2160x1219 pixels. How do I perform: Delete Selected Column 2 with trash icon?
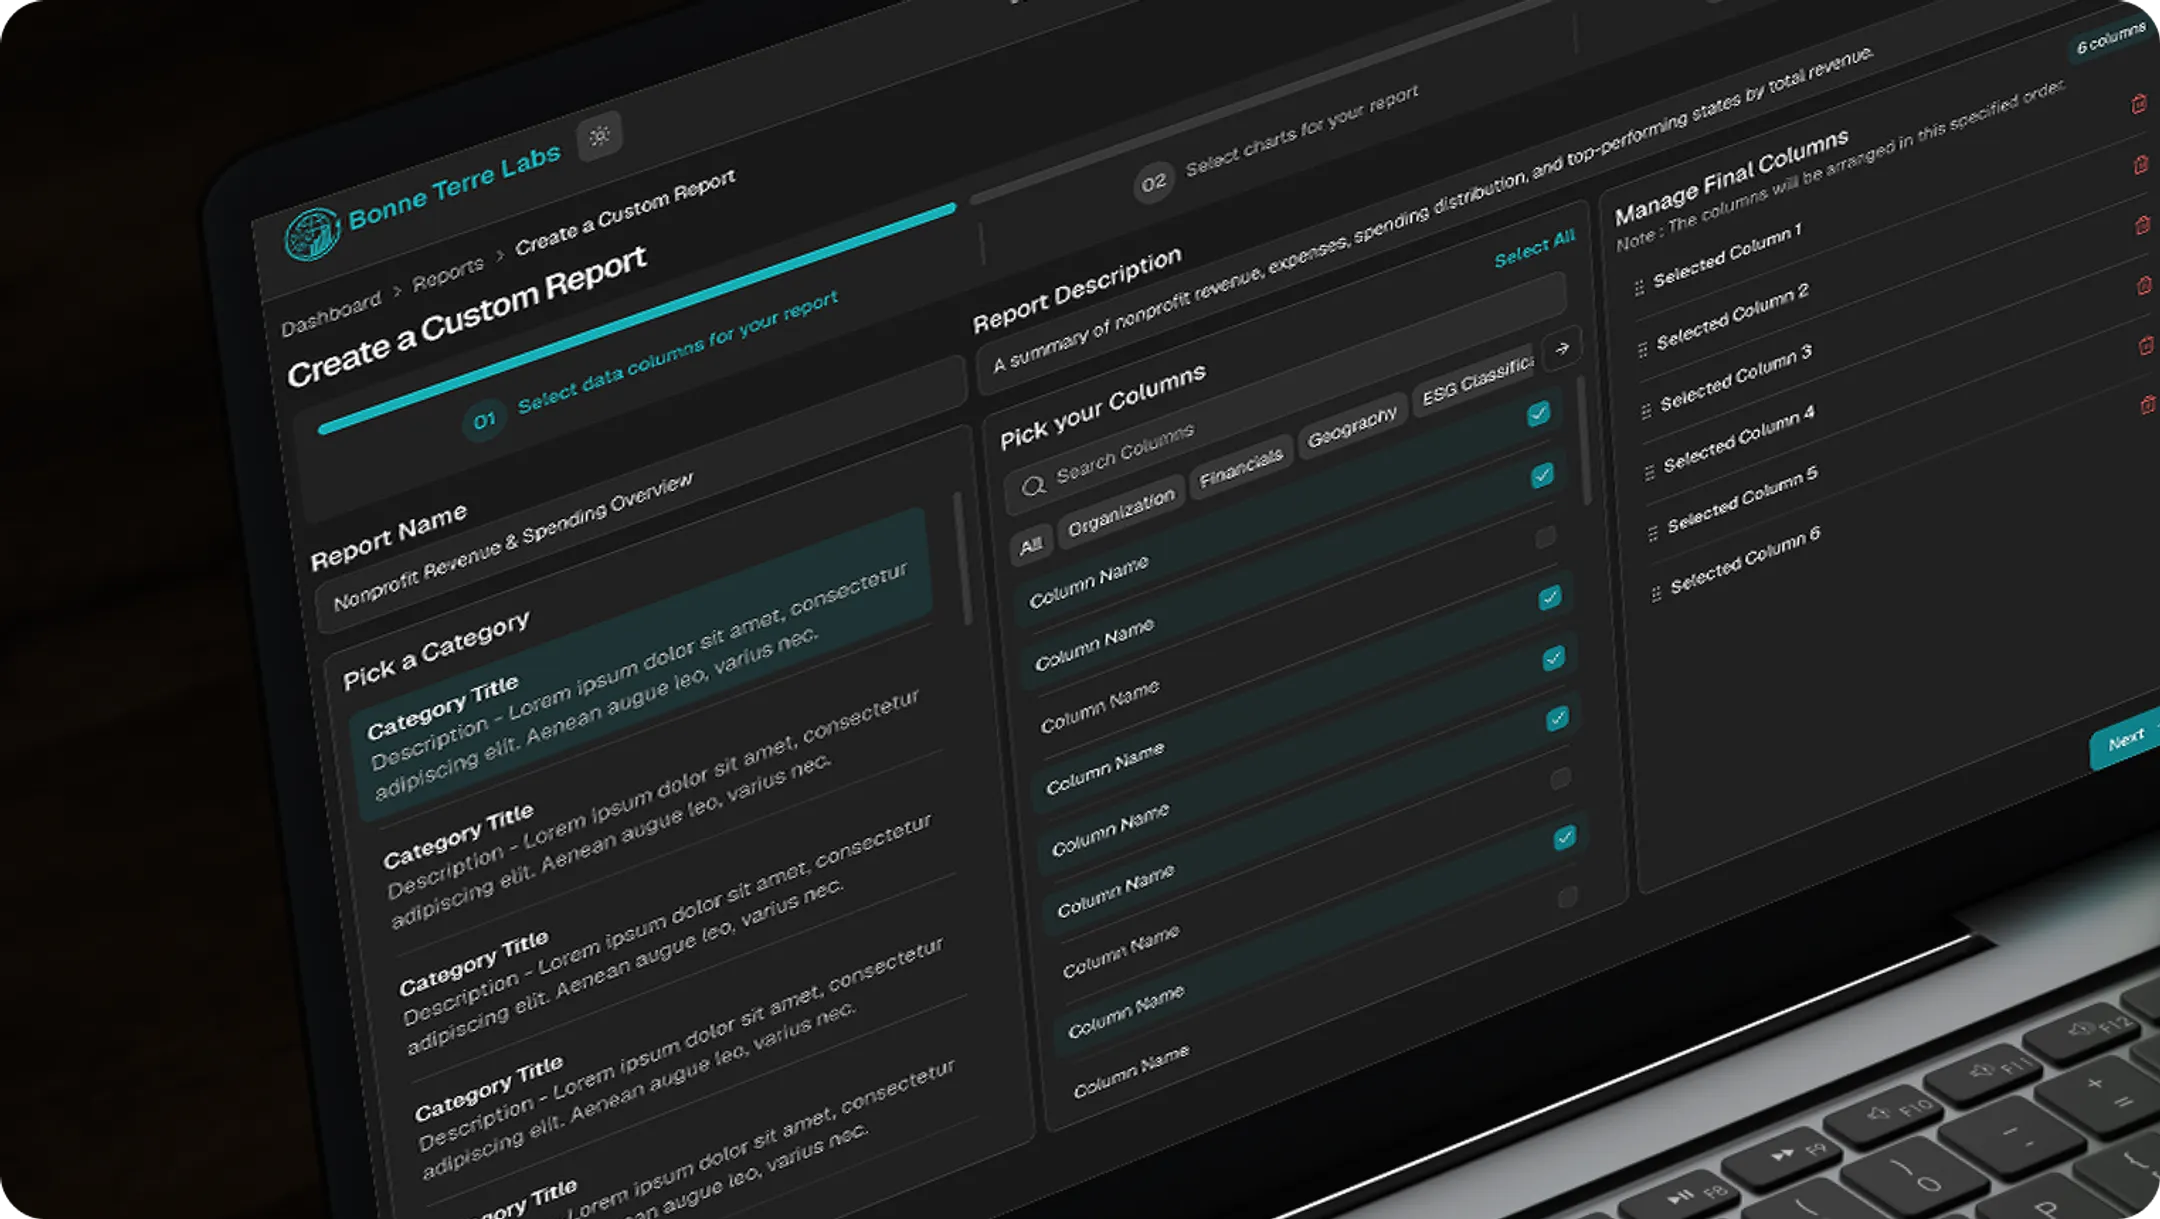tap(2141, 165)
